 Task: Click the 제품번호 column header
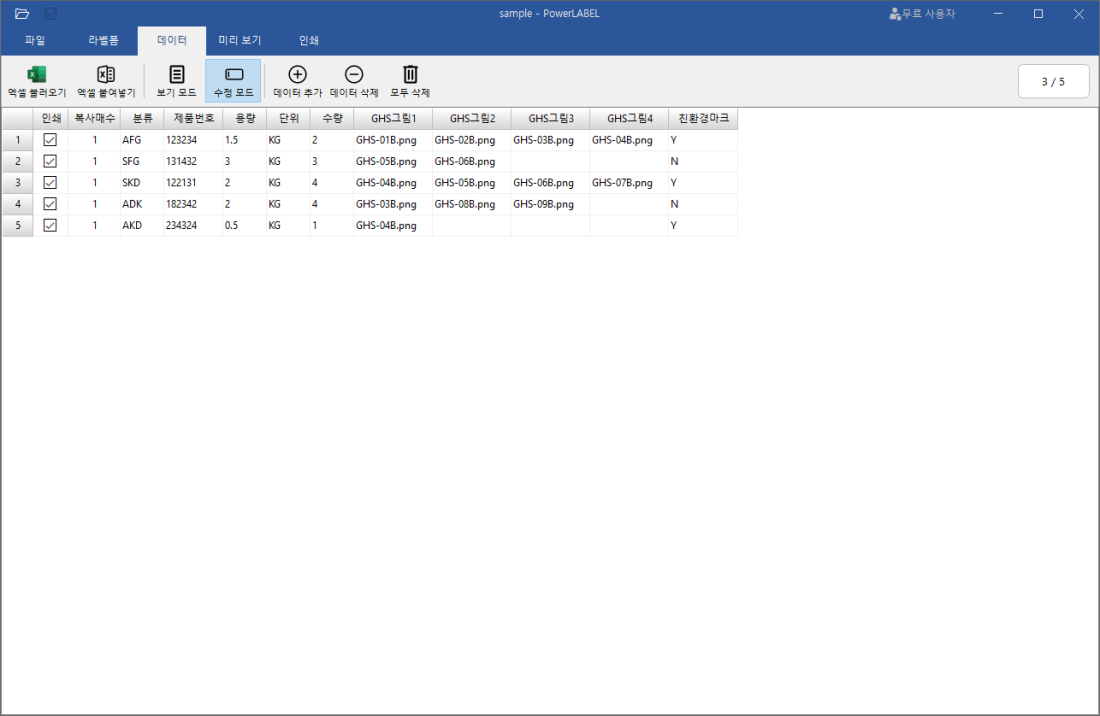pyautogui.click(x=193, y=118)
